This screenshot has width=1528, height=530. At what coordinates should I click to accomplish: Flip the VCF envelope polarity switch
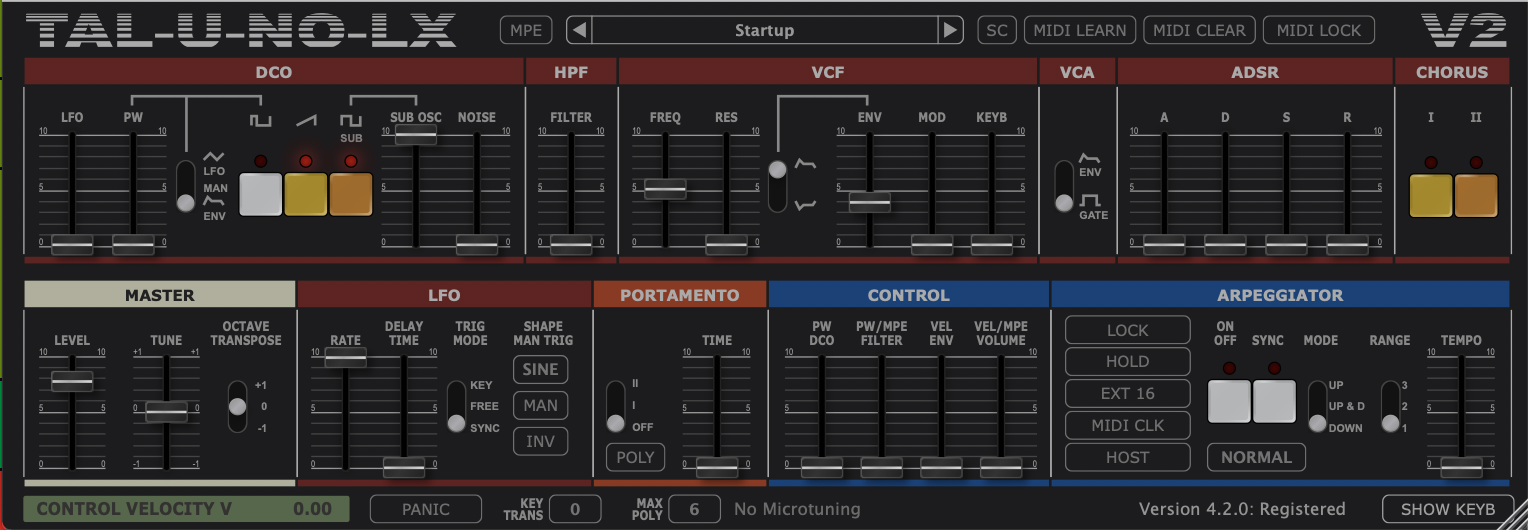pos(778,185)
